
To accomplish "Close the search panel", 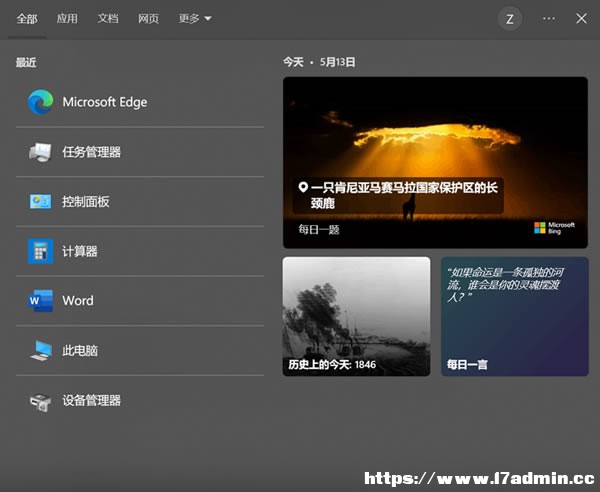I will [x=581, y=18].
